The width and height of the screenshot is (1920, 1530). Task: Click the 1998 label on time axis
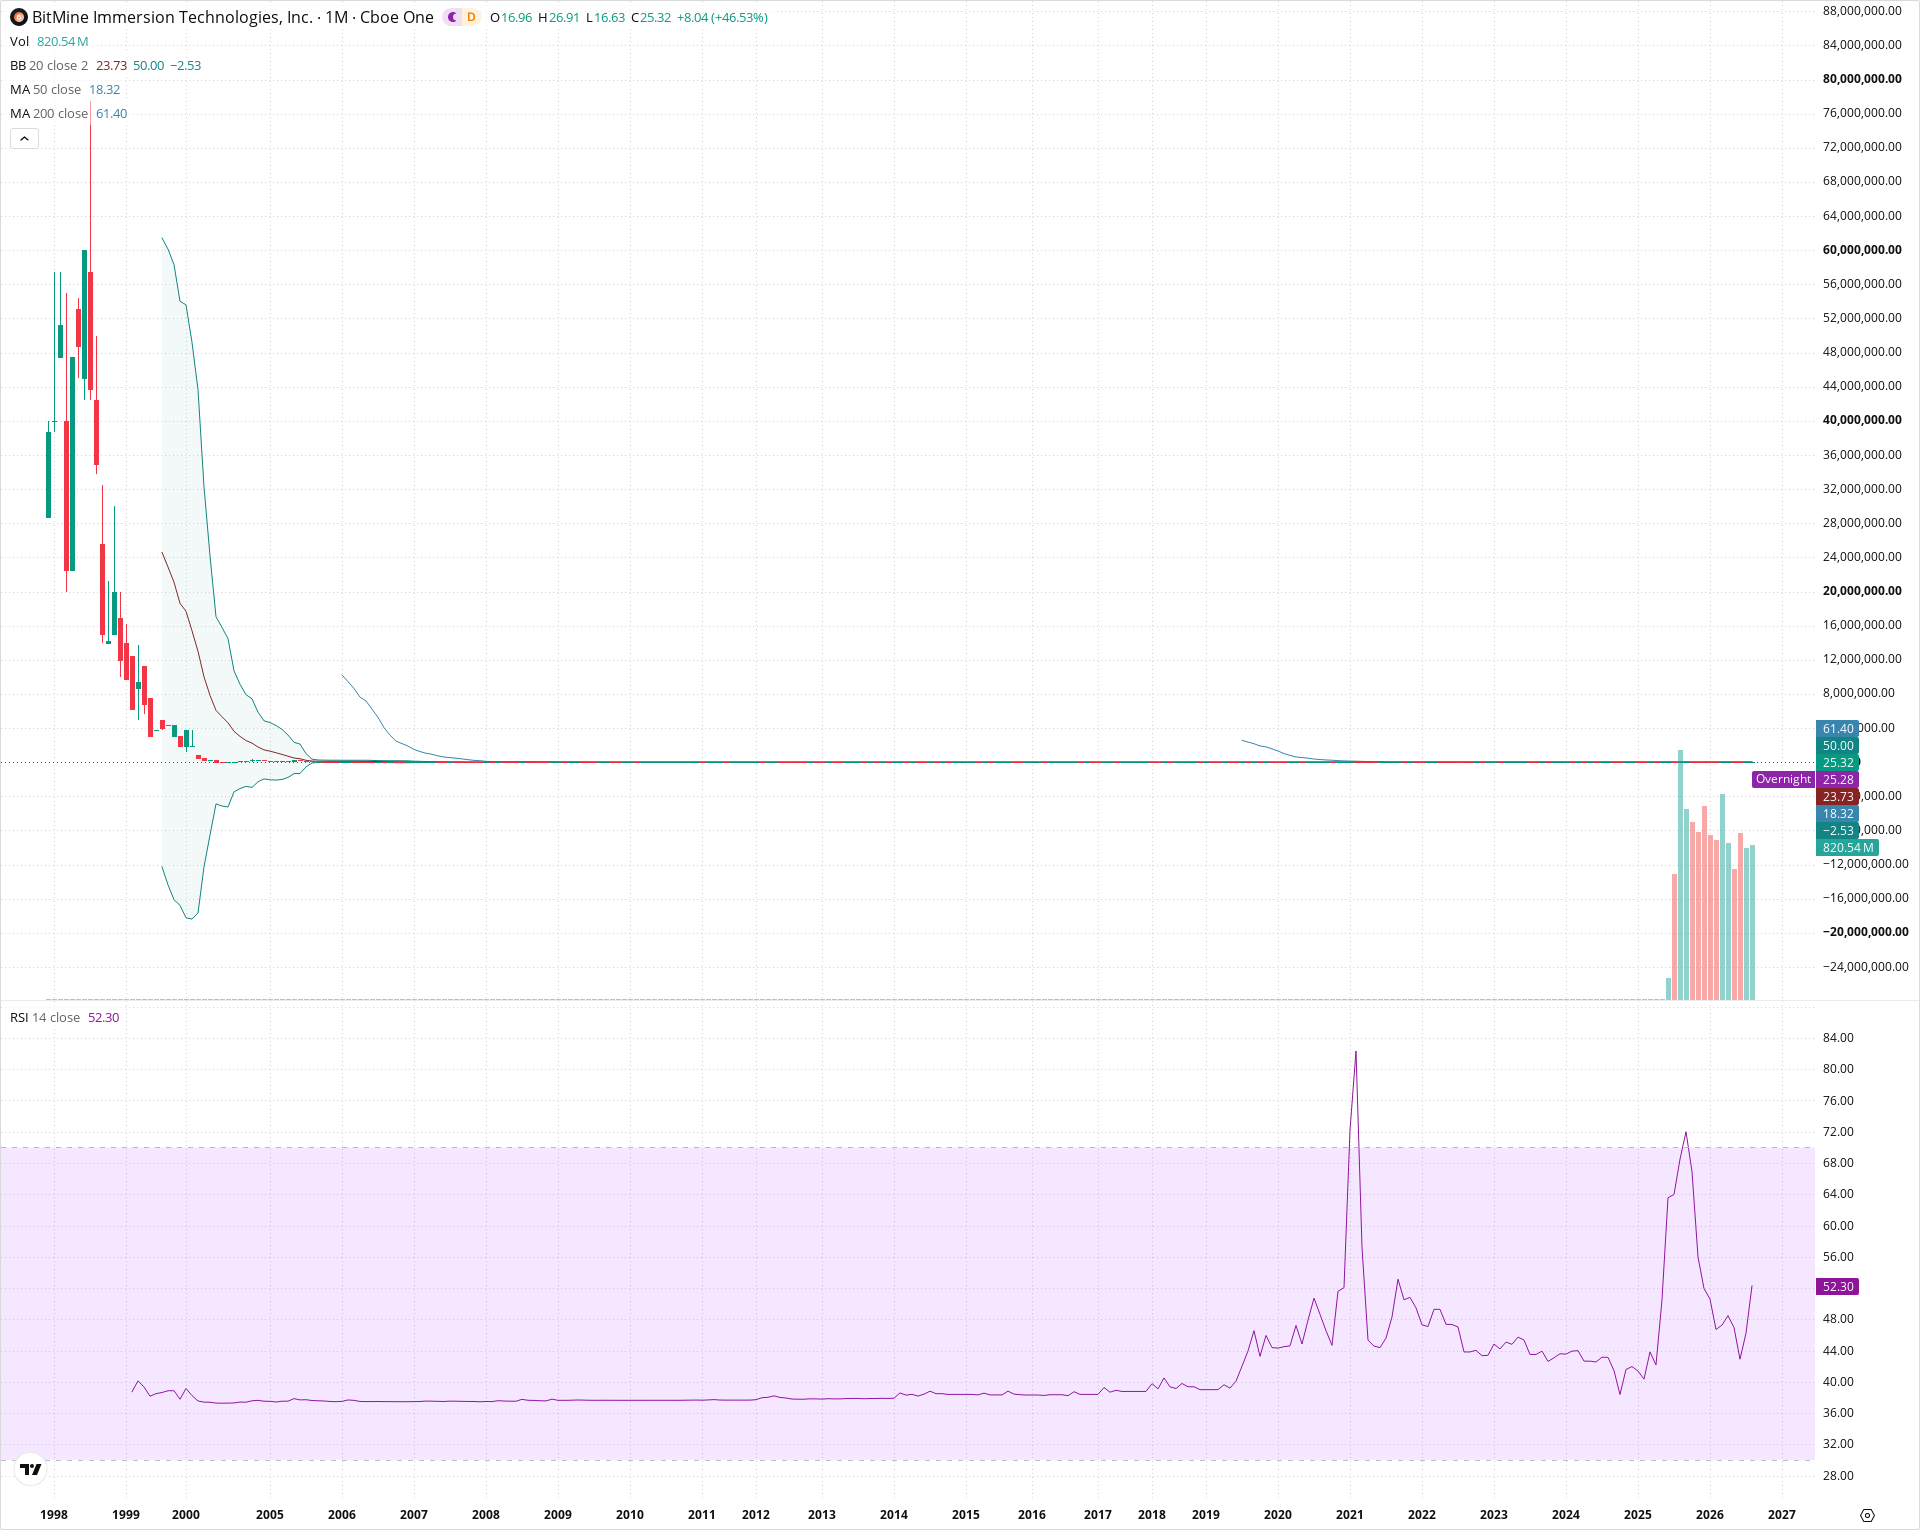click(54, 1514)
